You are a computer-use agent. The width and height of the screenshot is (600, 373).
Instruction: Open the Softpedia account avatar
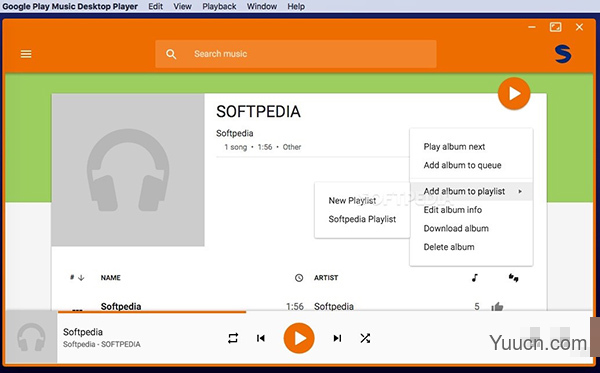pyautogui.click(x=563, y=54)
